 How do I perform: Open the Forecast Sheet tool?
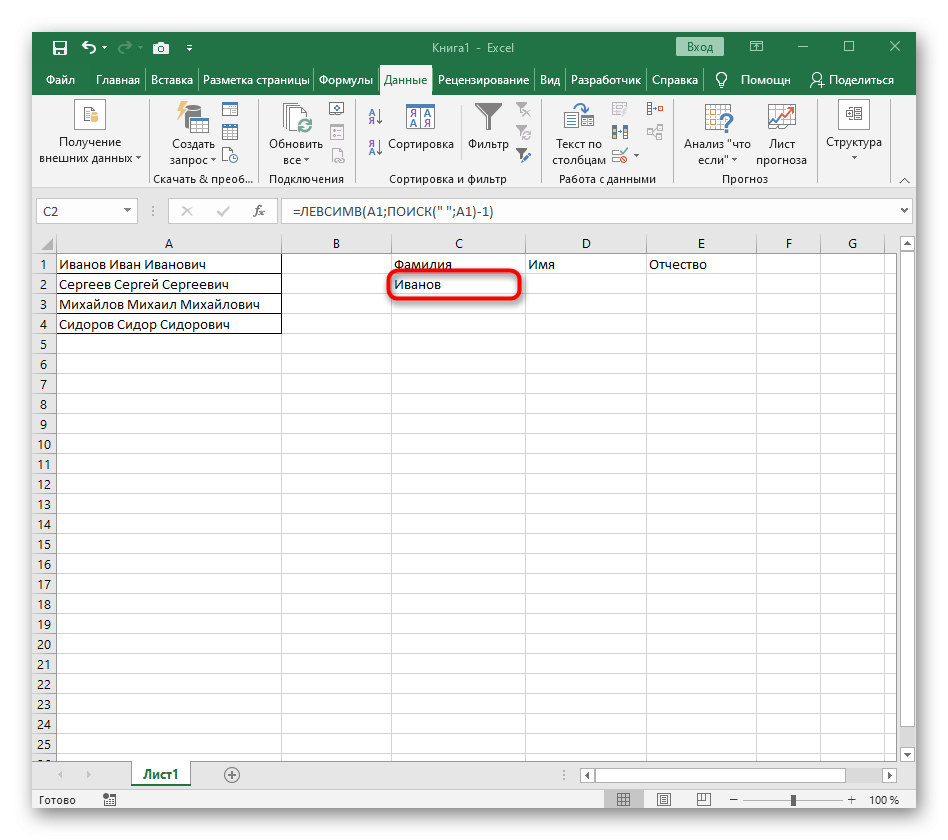tap(781, 118)
